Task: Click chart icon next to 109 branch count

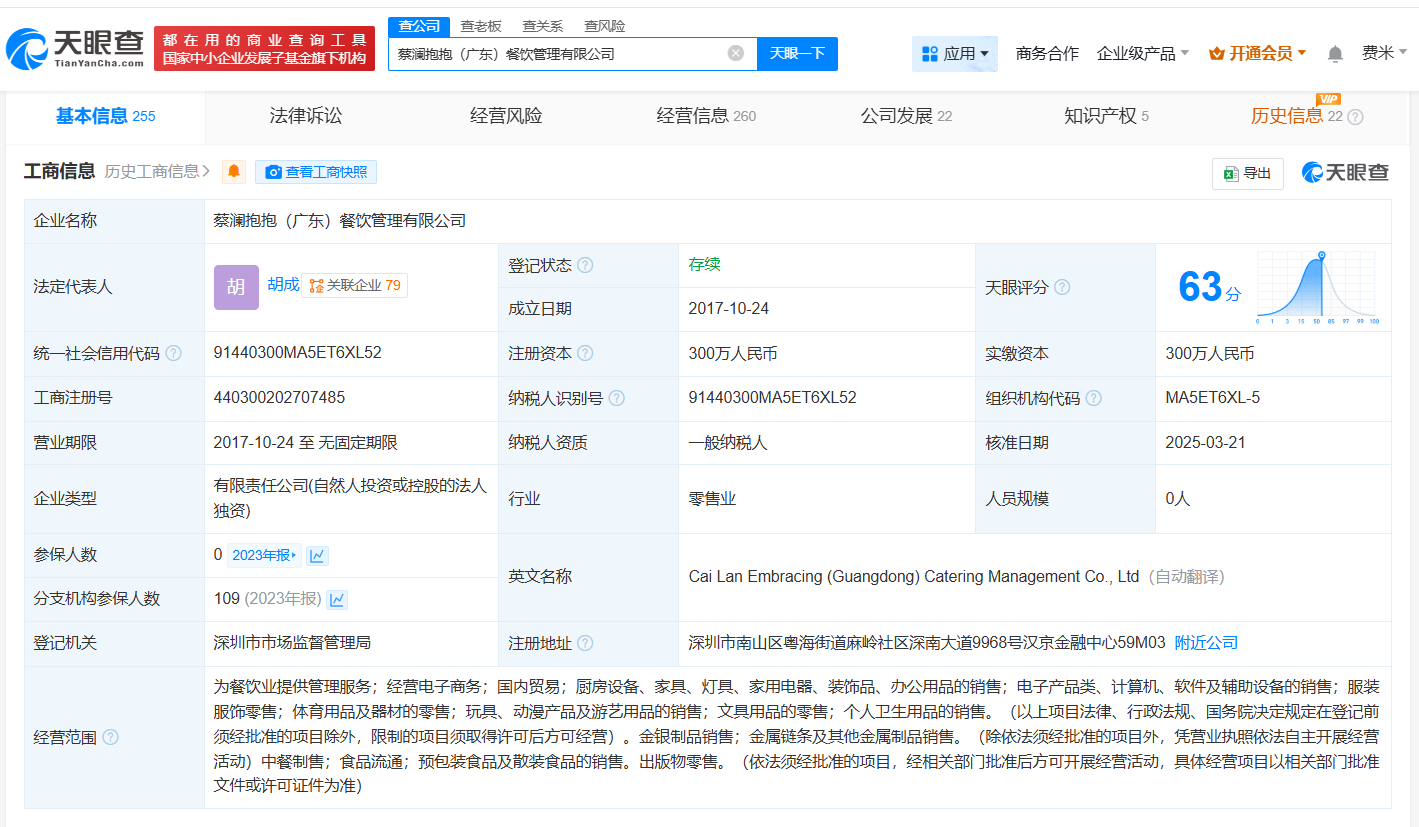Action: (337, 599)
